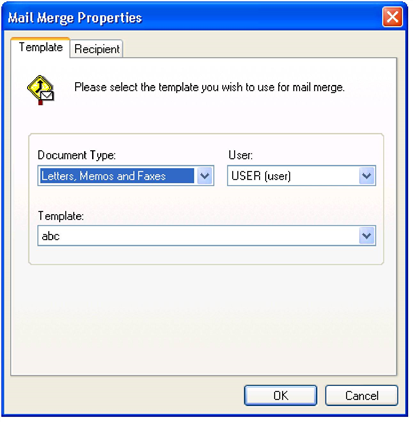Click the highlighted Letters, Memos and Faxes field

(x=117, y=176)
